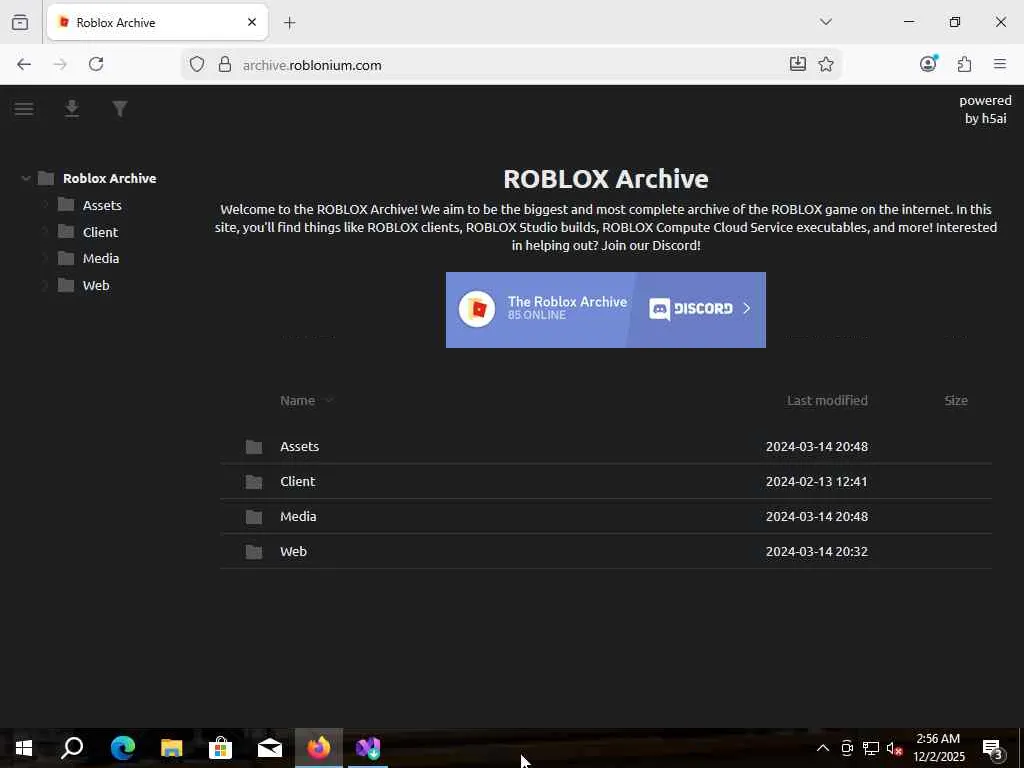Show site security via padlock icon
1024x768 pixels.
click(x=225, y=64)
